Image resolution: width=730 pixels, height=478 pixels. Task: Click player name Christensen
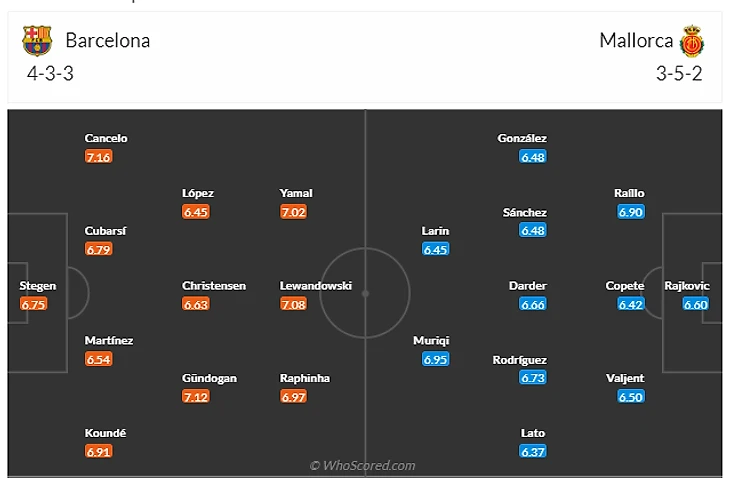click(x=214, y=286)
